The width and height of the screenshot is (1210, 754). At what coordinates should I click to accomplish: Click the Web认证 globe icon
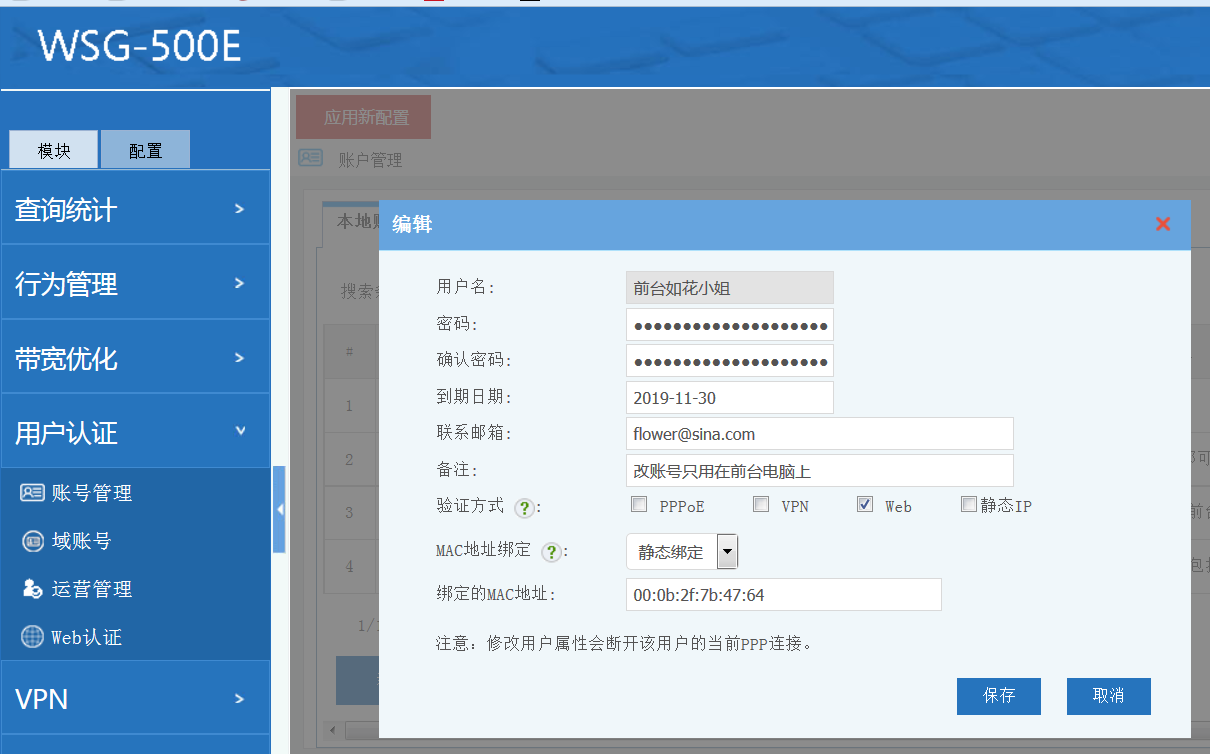(x=32, y=637)
